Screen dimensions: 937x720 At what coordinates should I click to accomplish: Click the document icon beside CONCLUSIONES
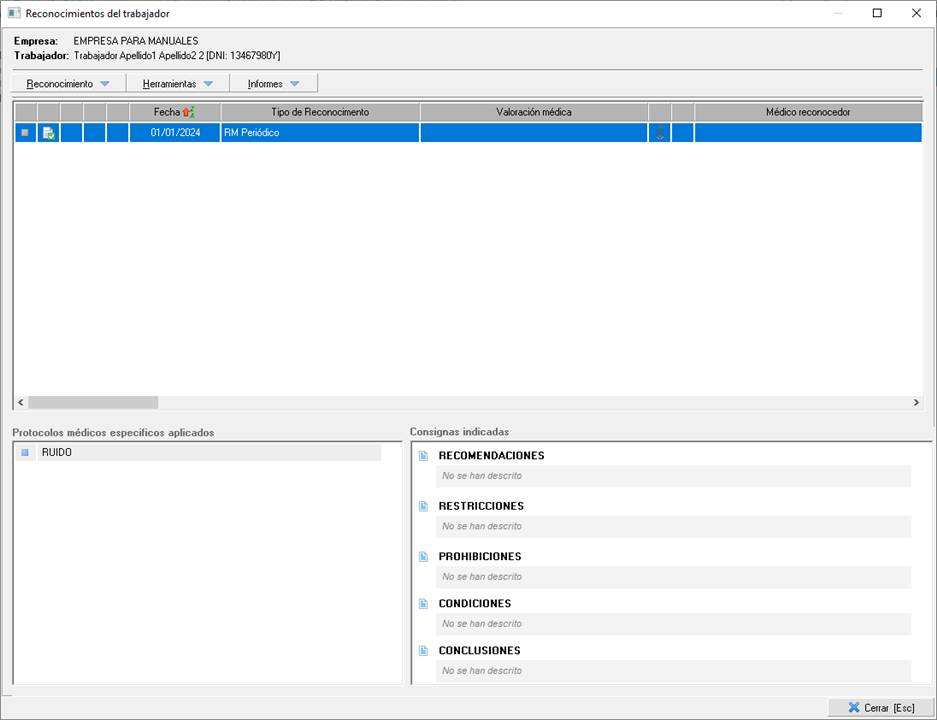pos(423,651)
